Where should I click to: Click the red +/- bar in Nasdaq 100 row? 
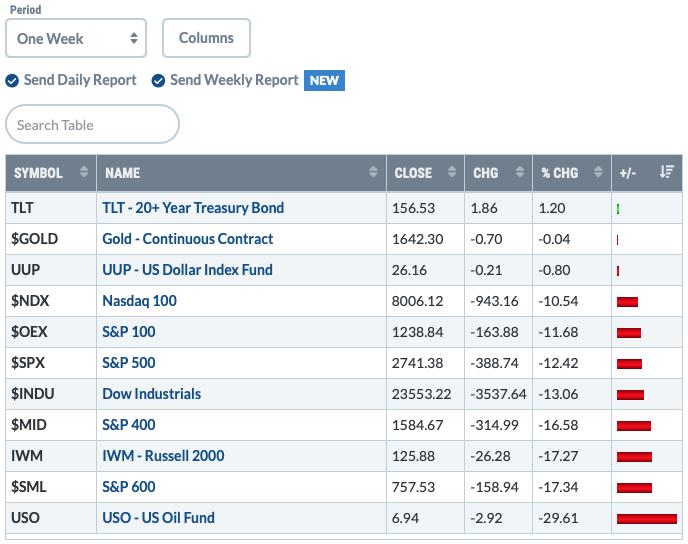(x=627, y=302)
